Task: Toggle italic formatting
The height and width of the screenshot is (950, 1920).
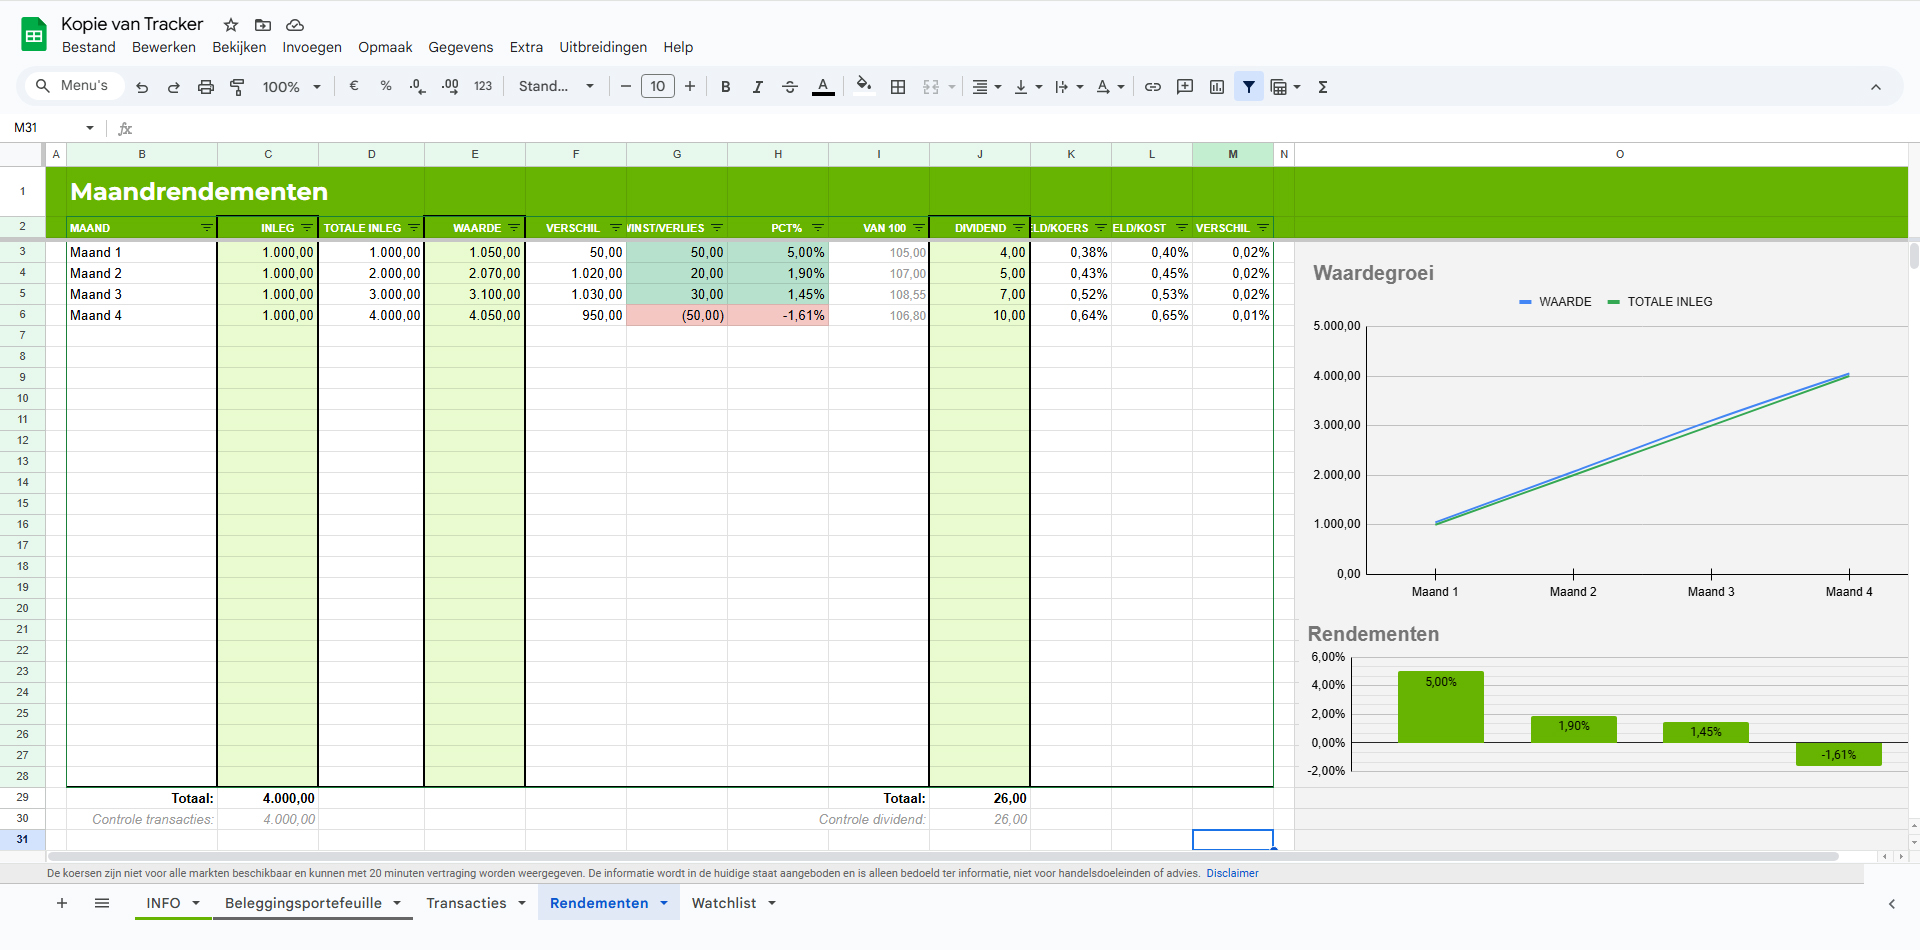Action: 758,87
